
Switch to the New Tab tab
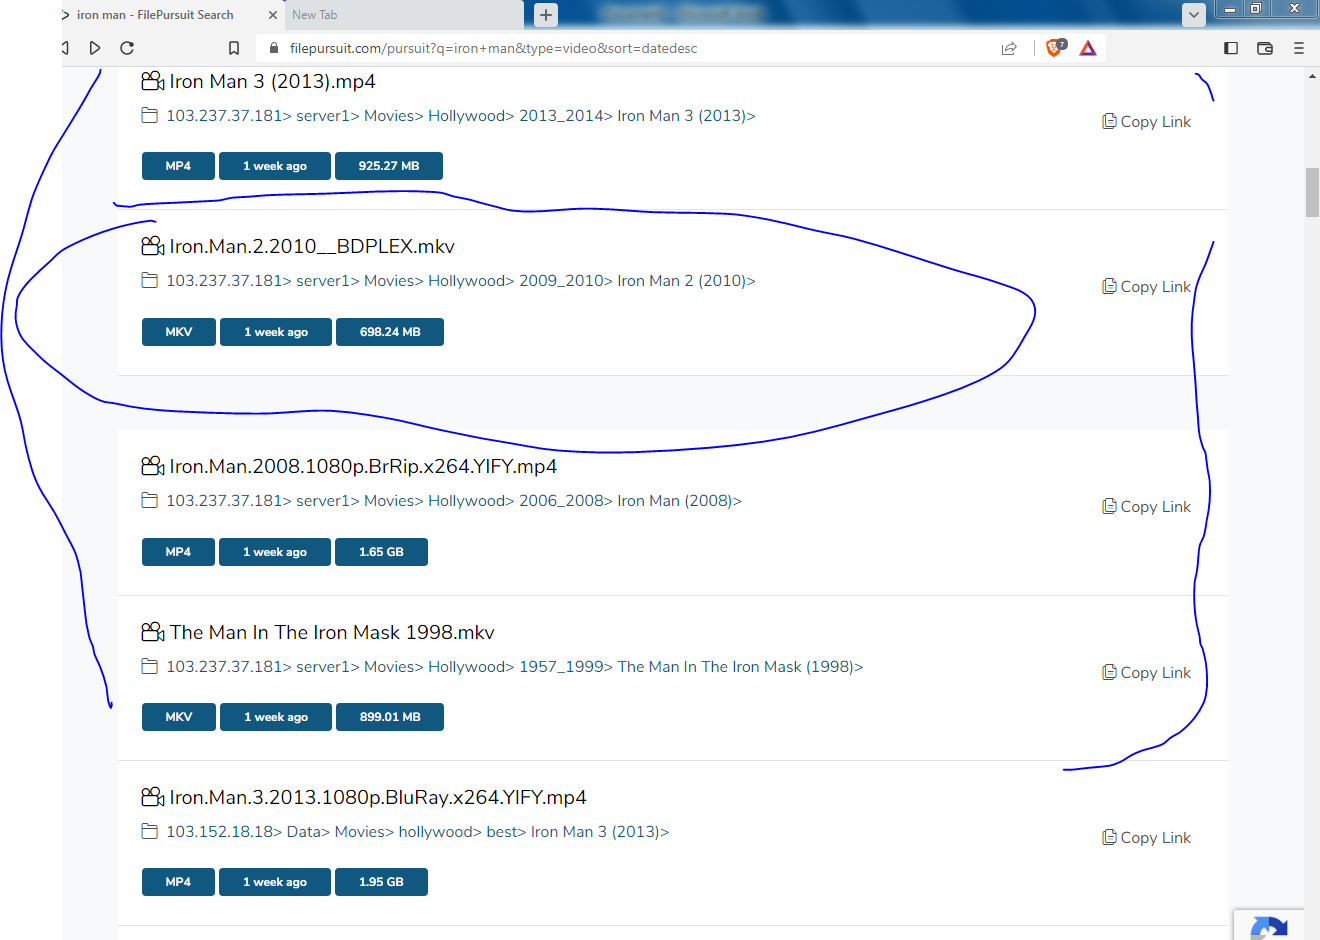click(404, 15)
